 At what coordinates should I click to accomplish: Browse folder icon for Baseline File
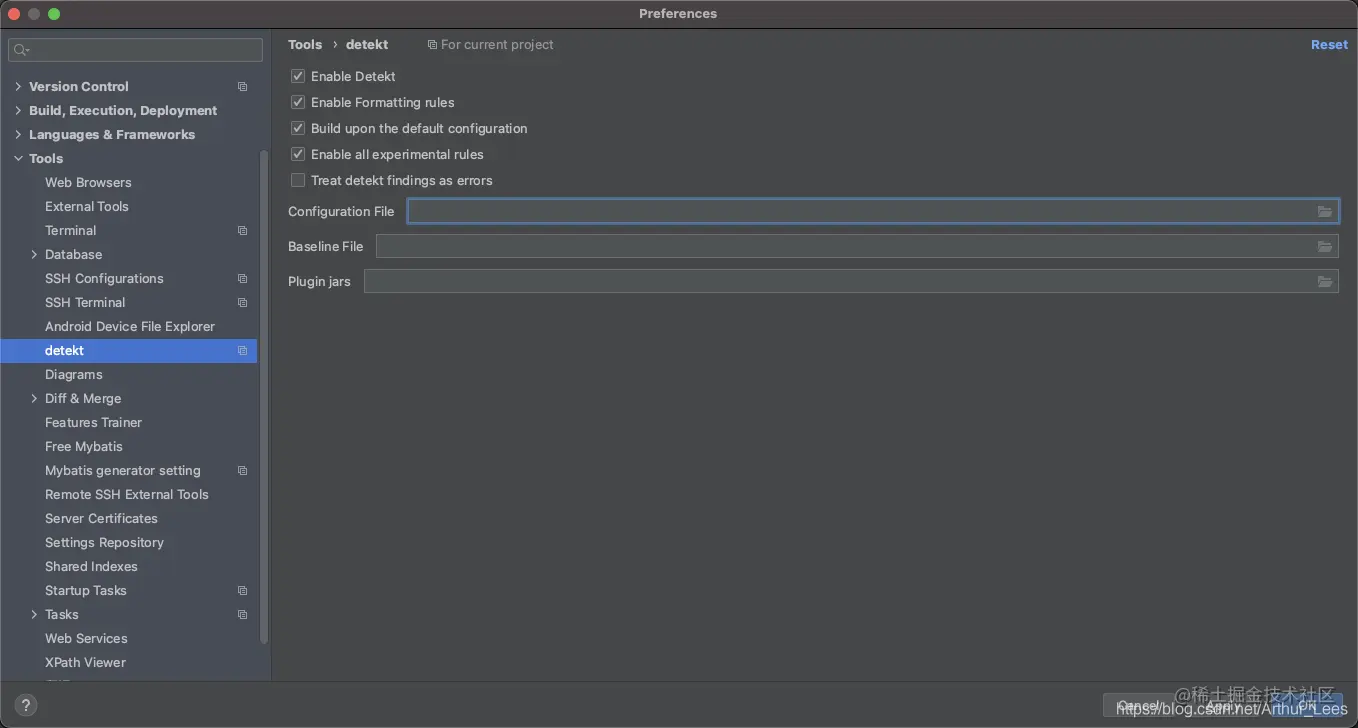(x=1325, y=246)
